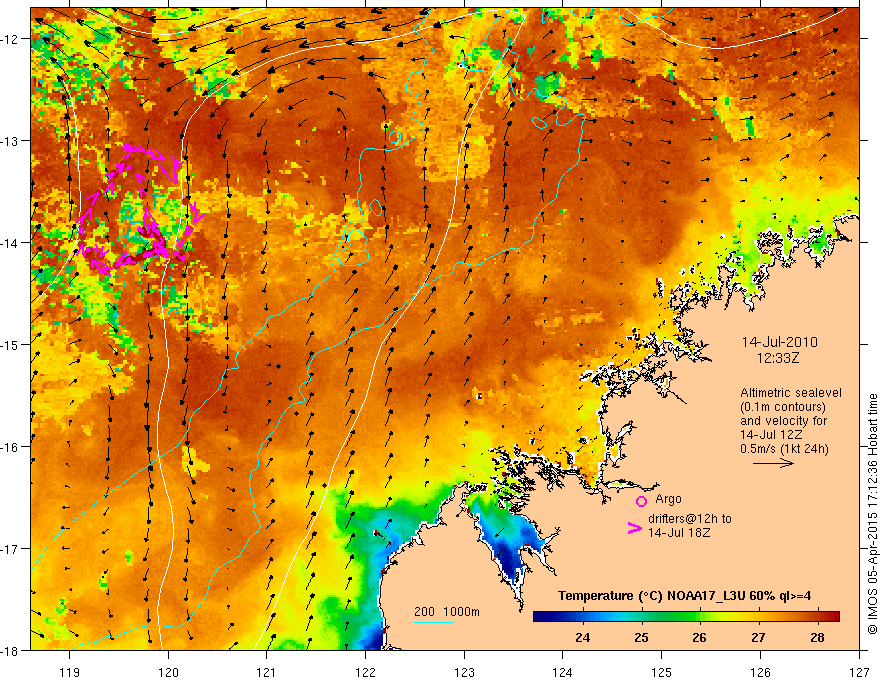This screenshot has width=880, height=680.
Task: Click longitude label 124 on bottom axis
Action: (562, 672)
